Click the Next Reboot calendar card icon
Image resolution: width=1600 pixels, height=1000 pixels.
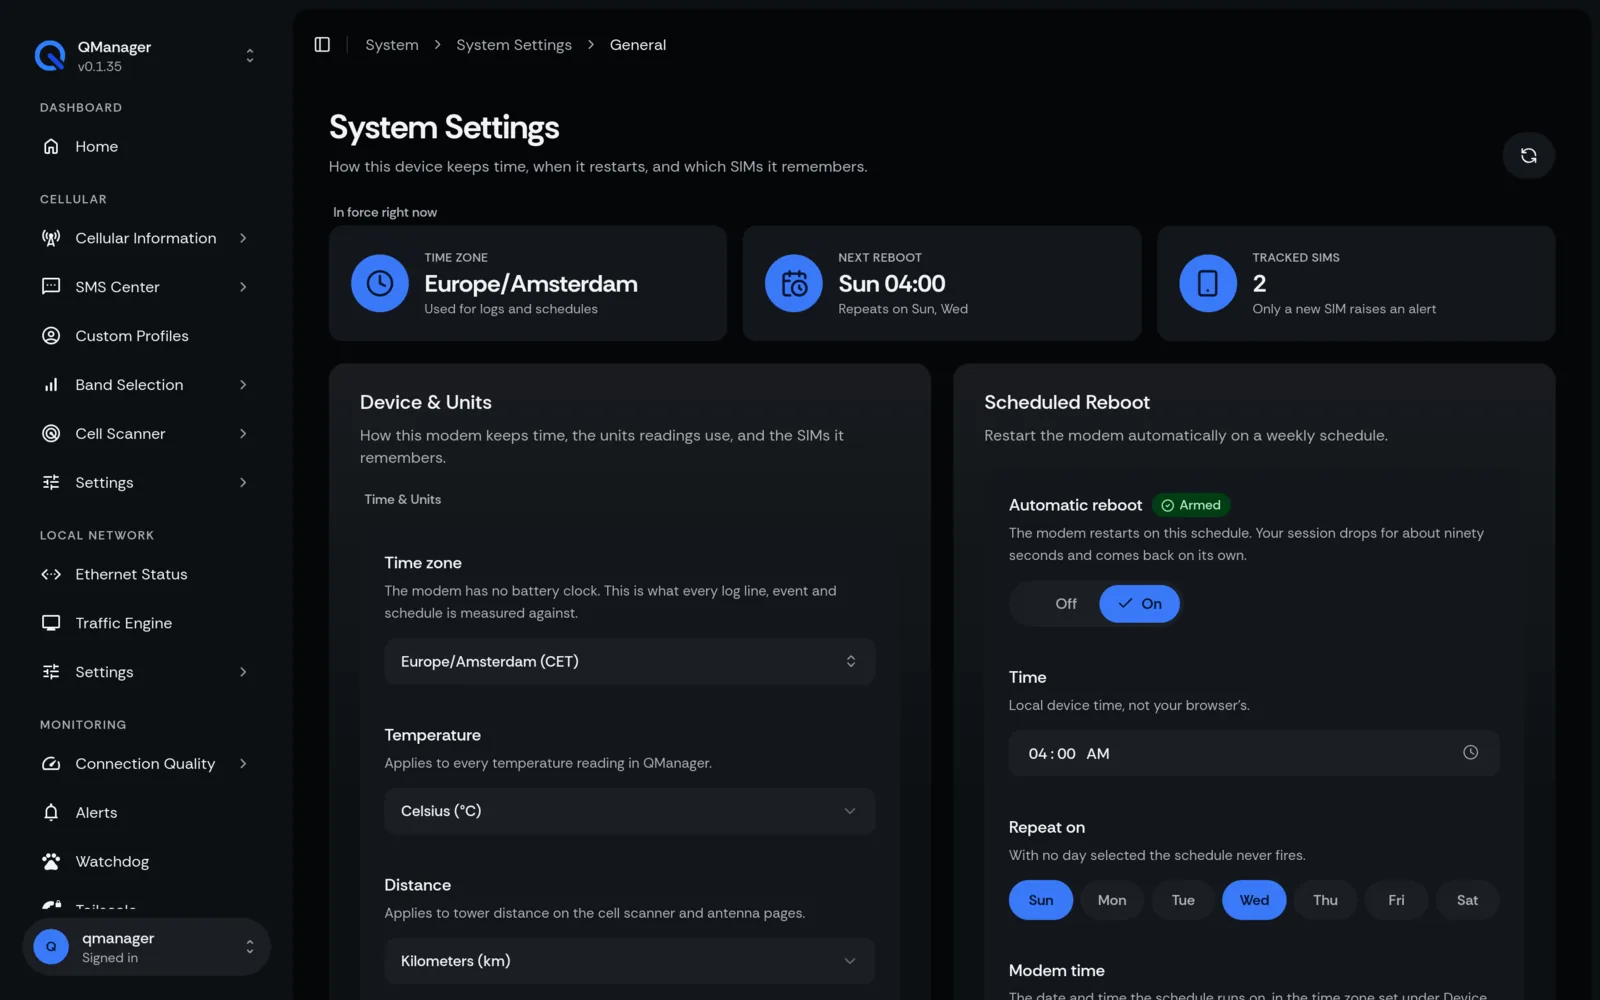pos(794,283)
